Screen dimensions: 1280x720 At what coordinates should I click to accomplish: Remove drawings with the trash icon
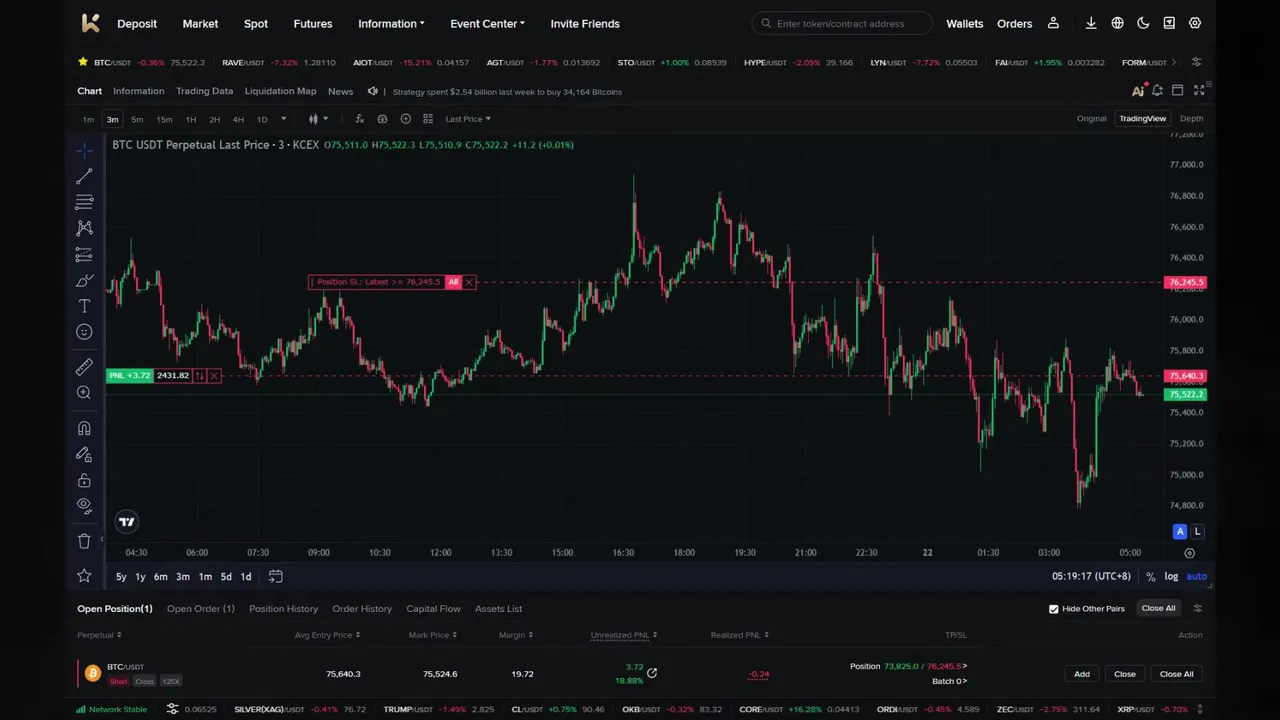tap(84, 541)
